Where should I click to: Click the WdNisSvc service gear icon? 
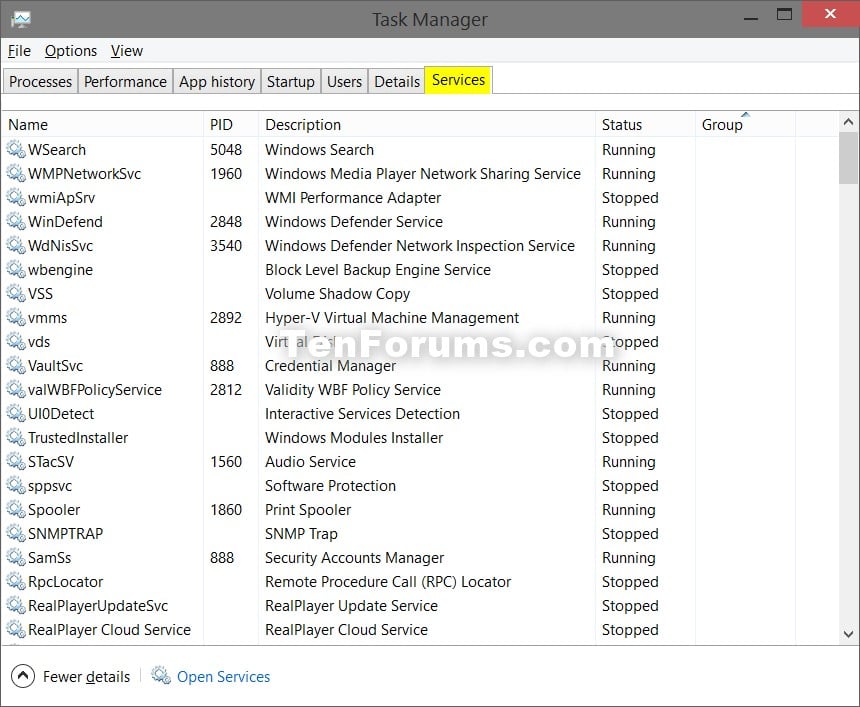16,245
